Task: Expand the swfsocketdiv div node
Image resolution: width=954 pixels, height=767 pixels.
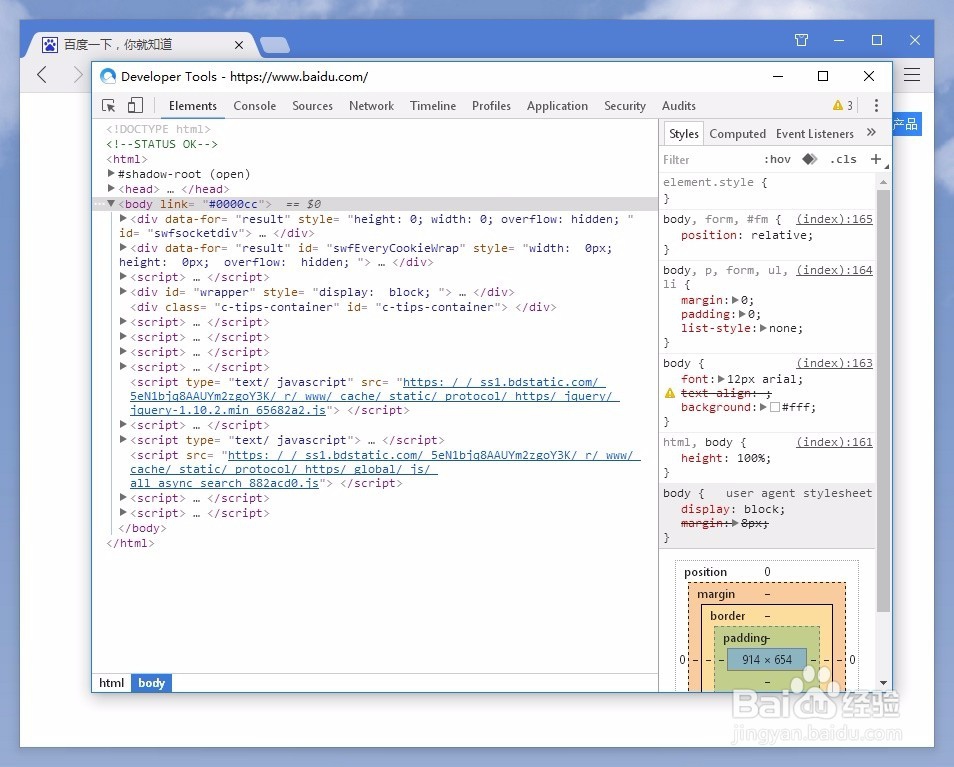Action: (124, 218)
